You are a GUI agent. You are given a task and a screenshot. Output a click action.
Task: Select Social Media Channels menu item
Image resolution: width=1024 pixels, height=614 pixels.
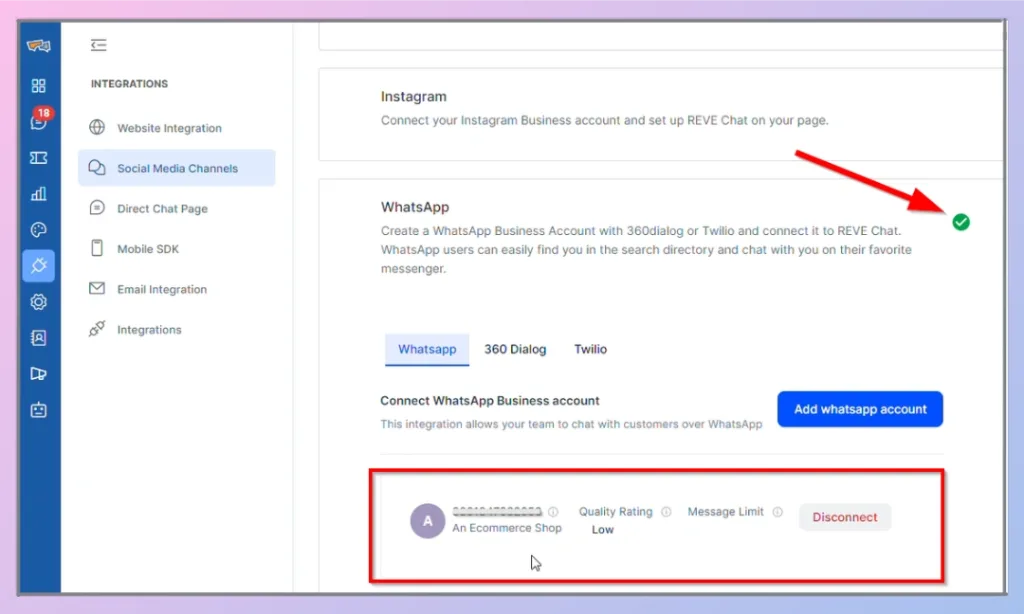176,168
